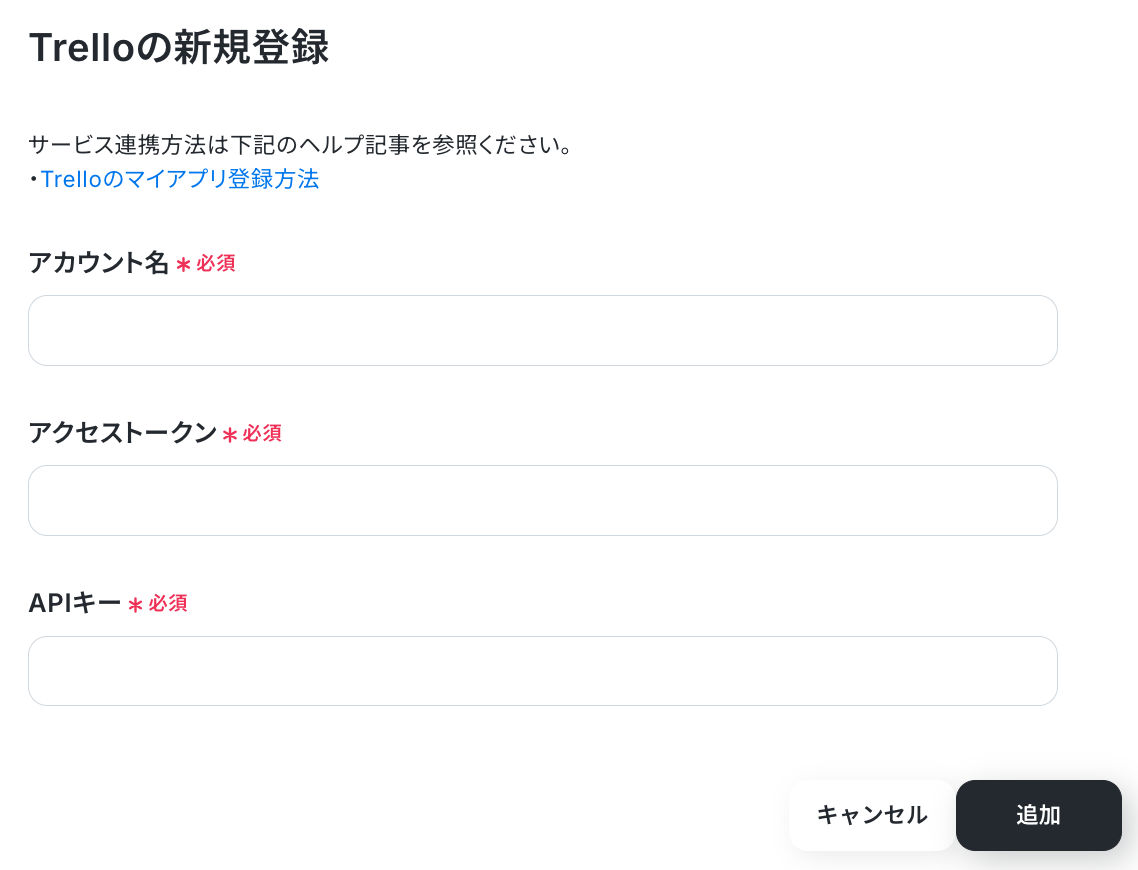Click the 必須 marker next to アカウント名

tap(216, 263)
